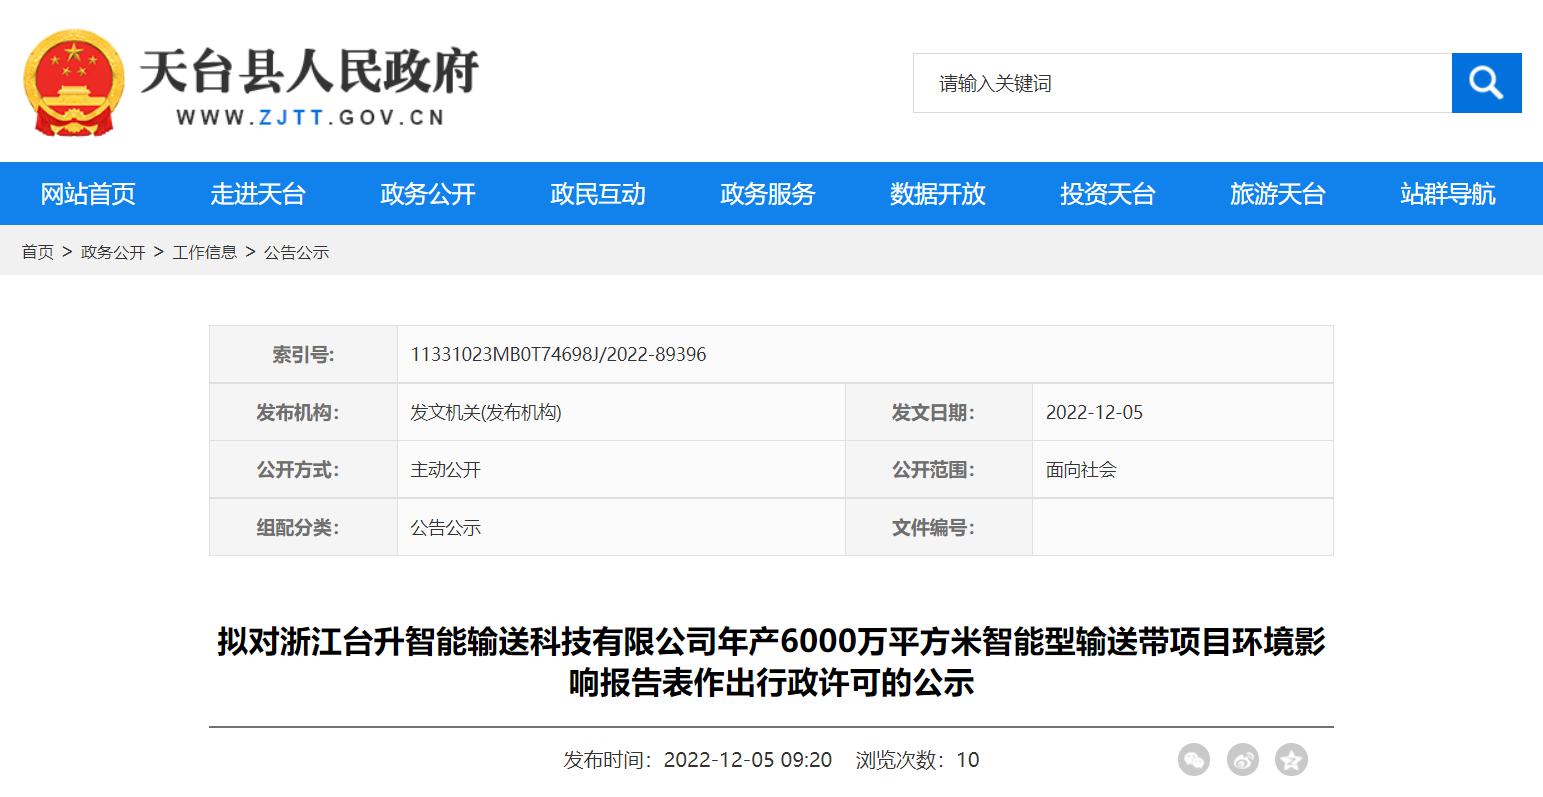Click the 天台县人民政府 site title

[309, 71]
